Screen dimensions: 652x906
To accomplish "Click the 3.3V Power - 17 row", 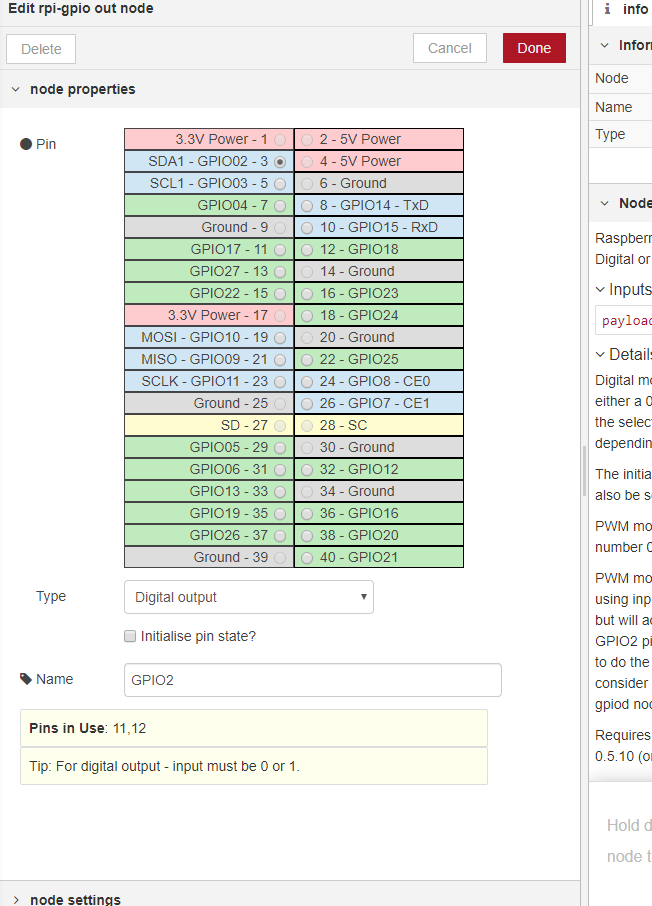I will tap(209, 315).
